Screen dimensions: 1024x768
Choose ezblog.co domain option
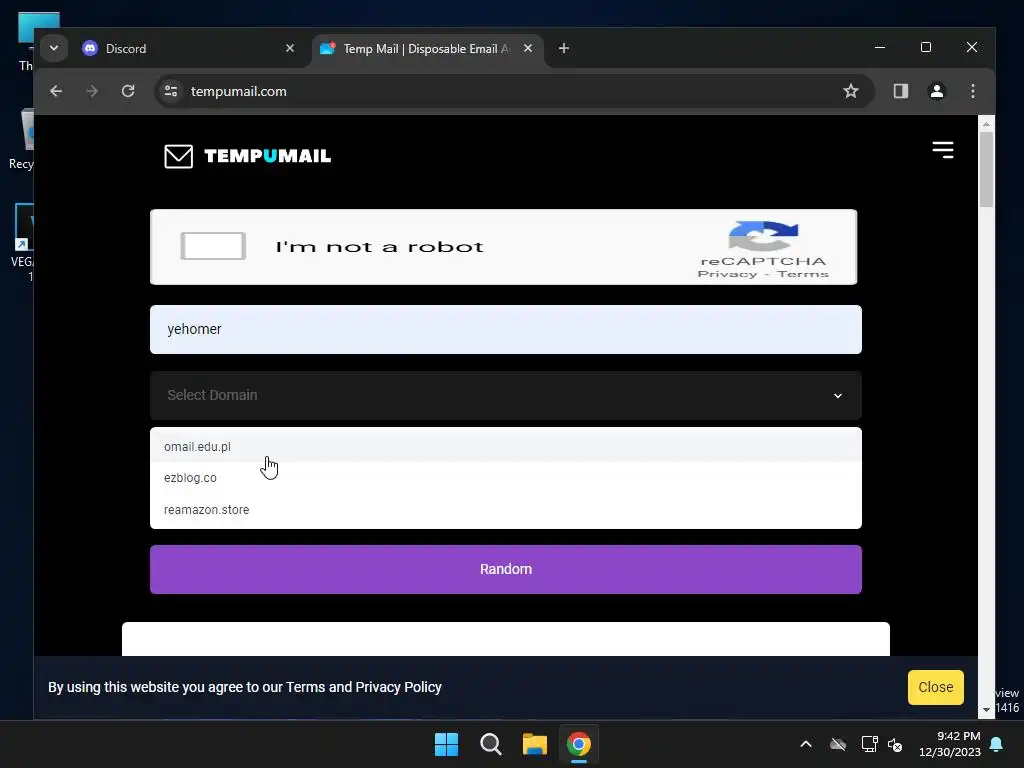tap(505, 477)
